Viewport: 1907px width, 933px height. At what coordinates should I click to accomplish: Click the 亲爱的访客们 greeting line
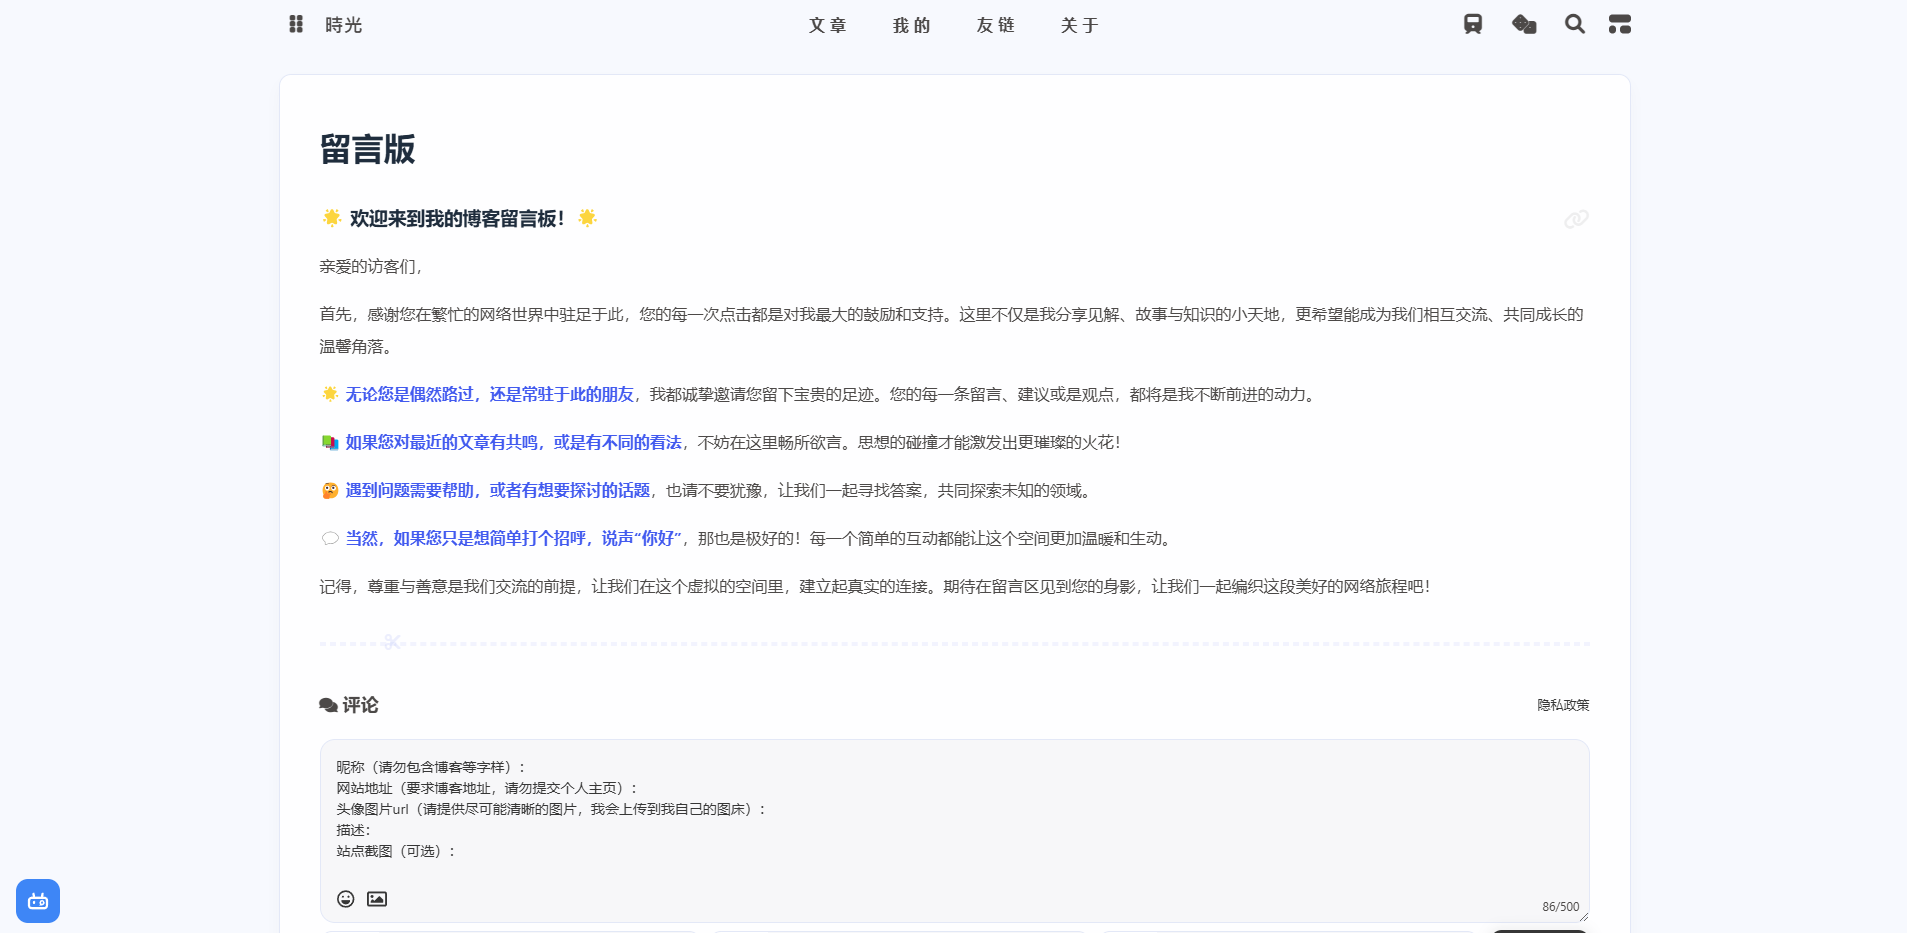coord(371,266)
